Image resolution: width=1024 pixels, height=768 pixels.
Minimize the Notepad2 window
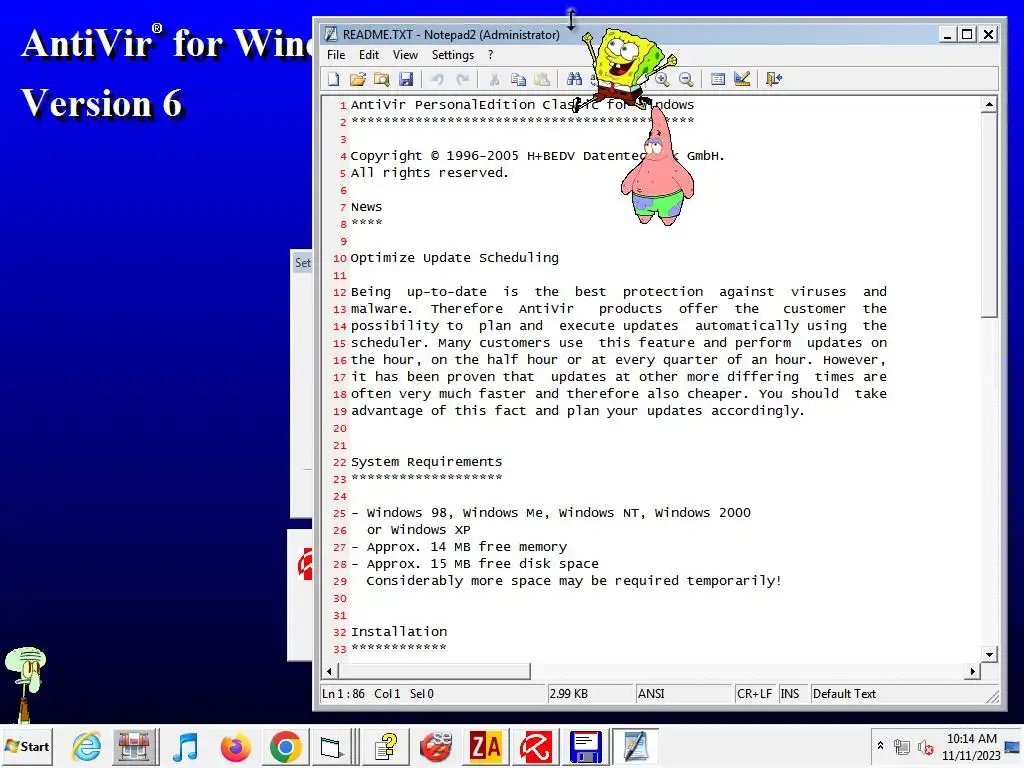pos(948,34)
